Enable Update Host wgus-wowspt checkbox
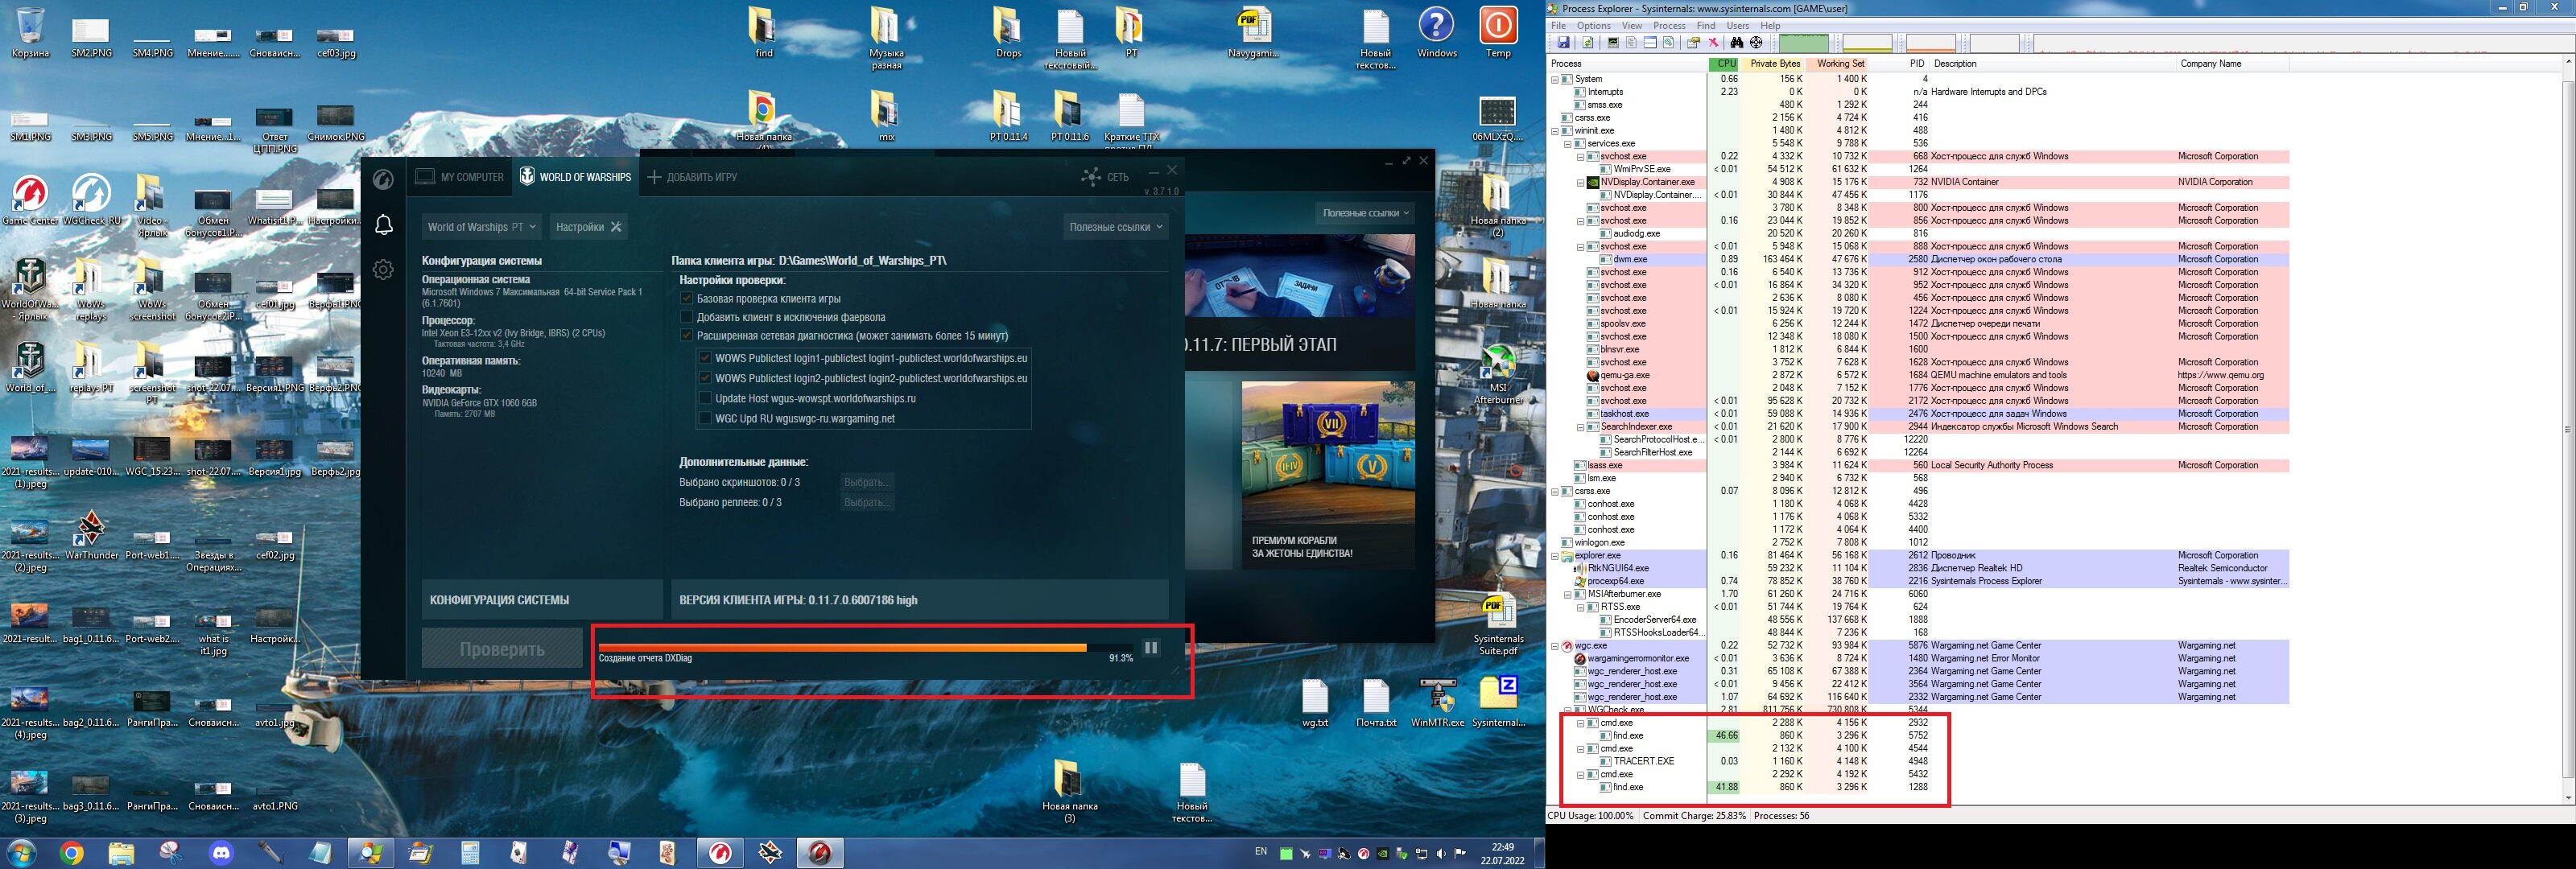Screen dimensions: 2576x869 click(705, 398)
